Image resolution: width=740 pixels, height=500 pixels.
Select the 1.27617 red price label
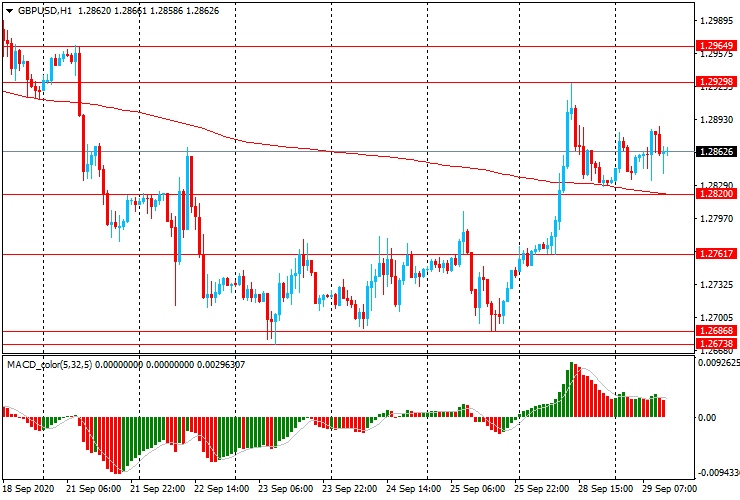click(717, 254)
